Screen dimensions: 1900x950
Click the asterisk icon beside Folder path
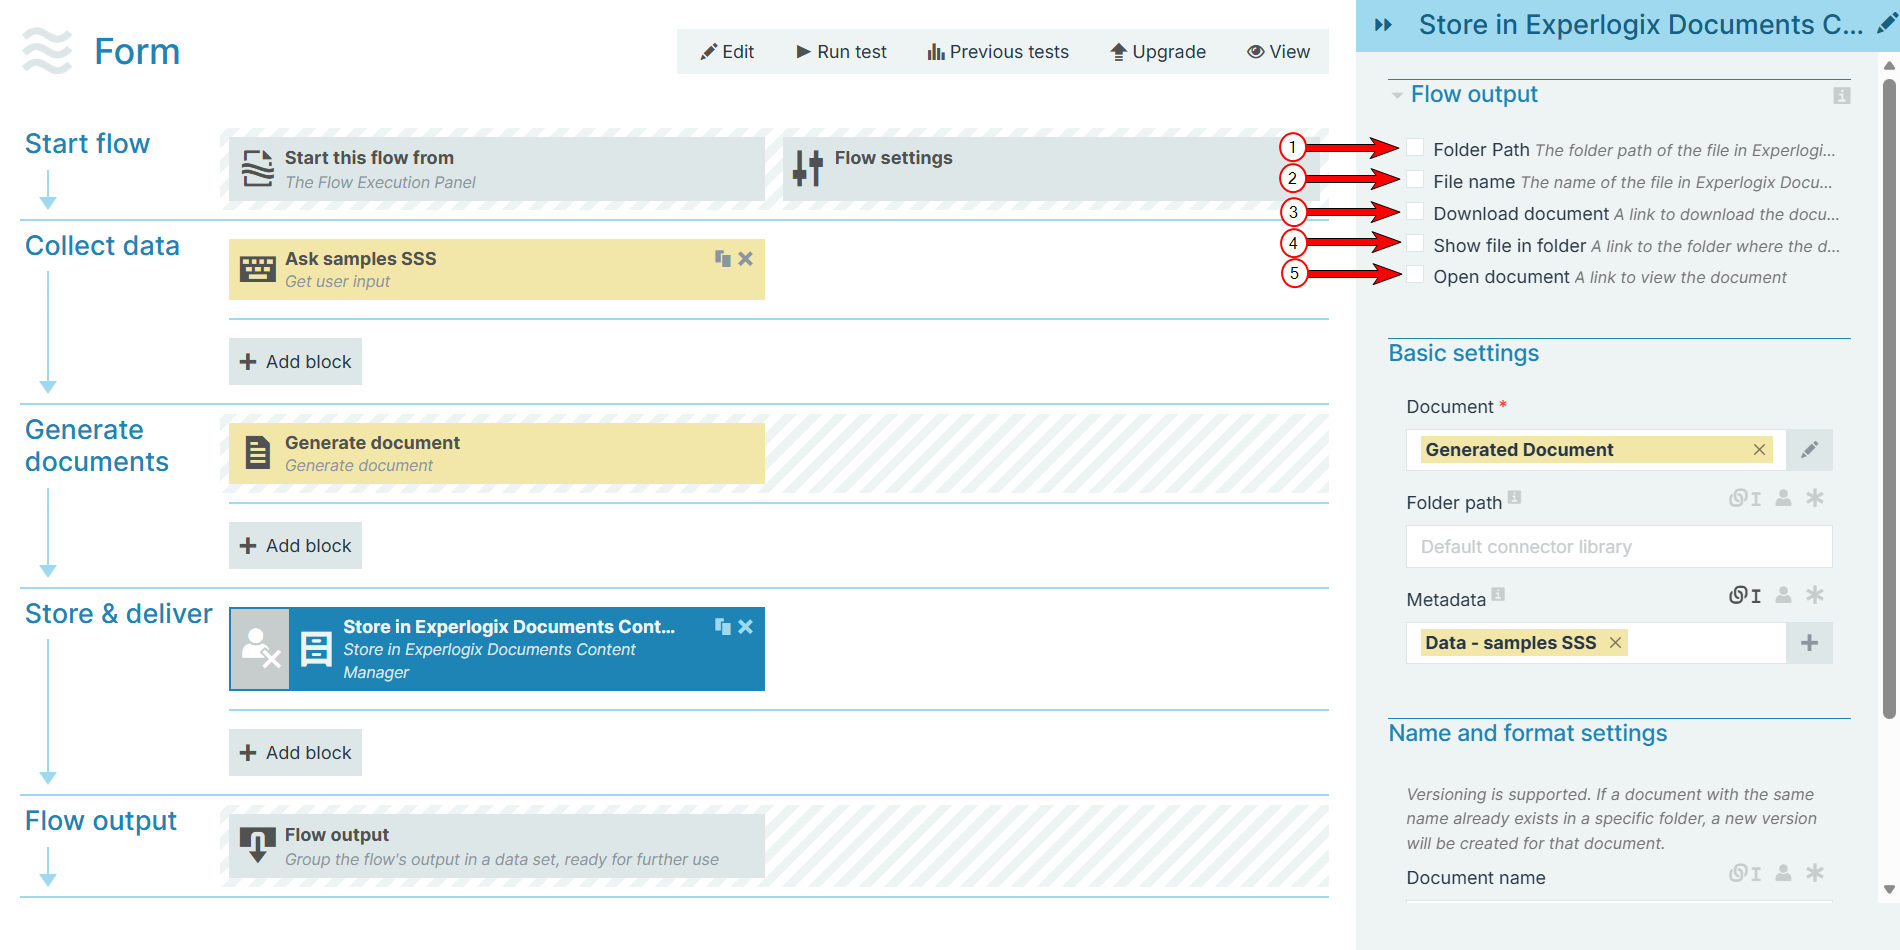[x=1815, y=498]
